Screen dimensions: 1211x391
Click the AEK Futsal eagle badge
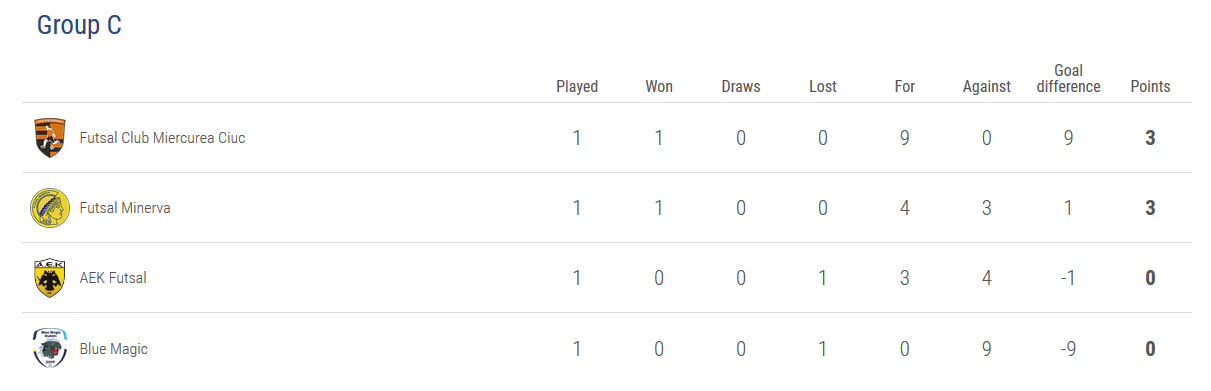pyautogui.click(x=49, y=278)
